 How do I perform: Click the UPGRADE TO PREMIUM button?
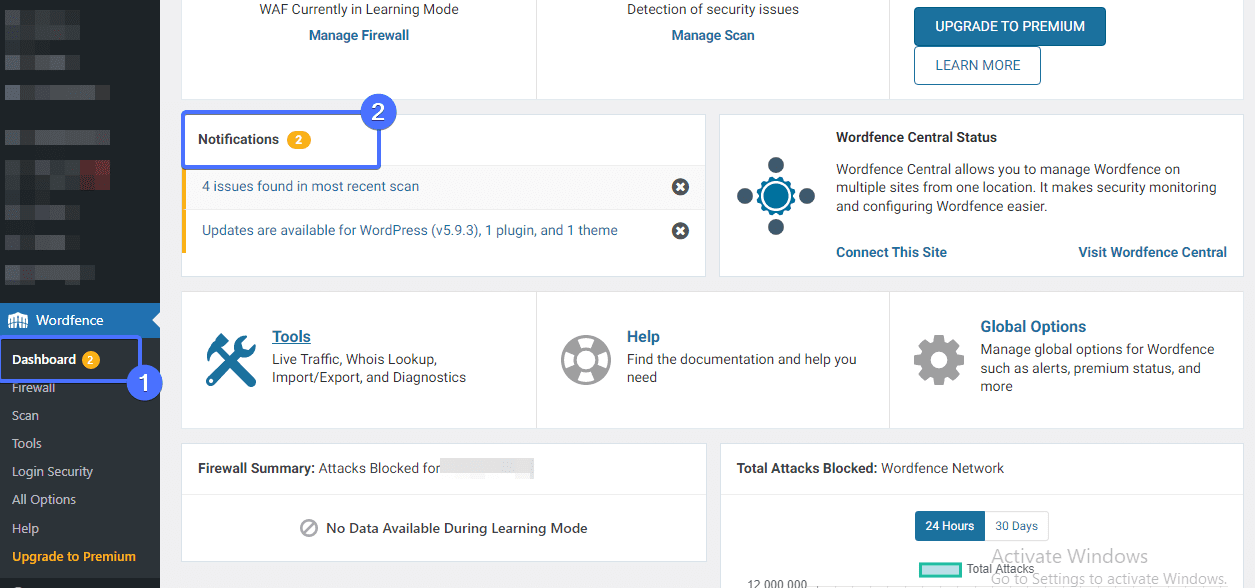point(1010,27)
